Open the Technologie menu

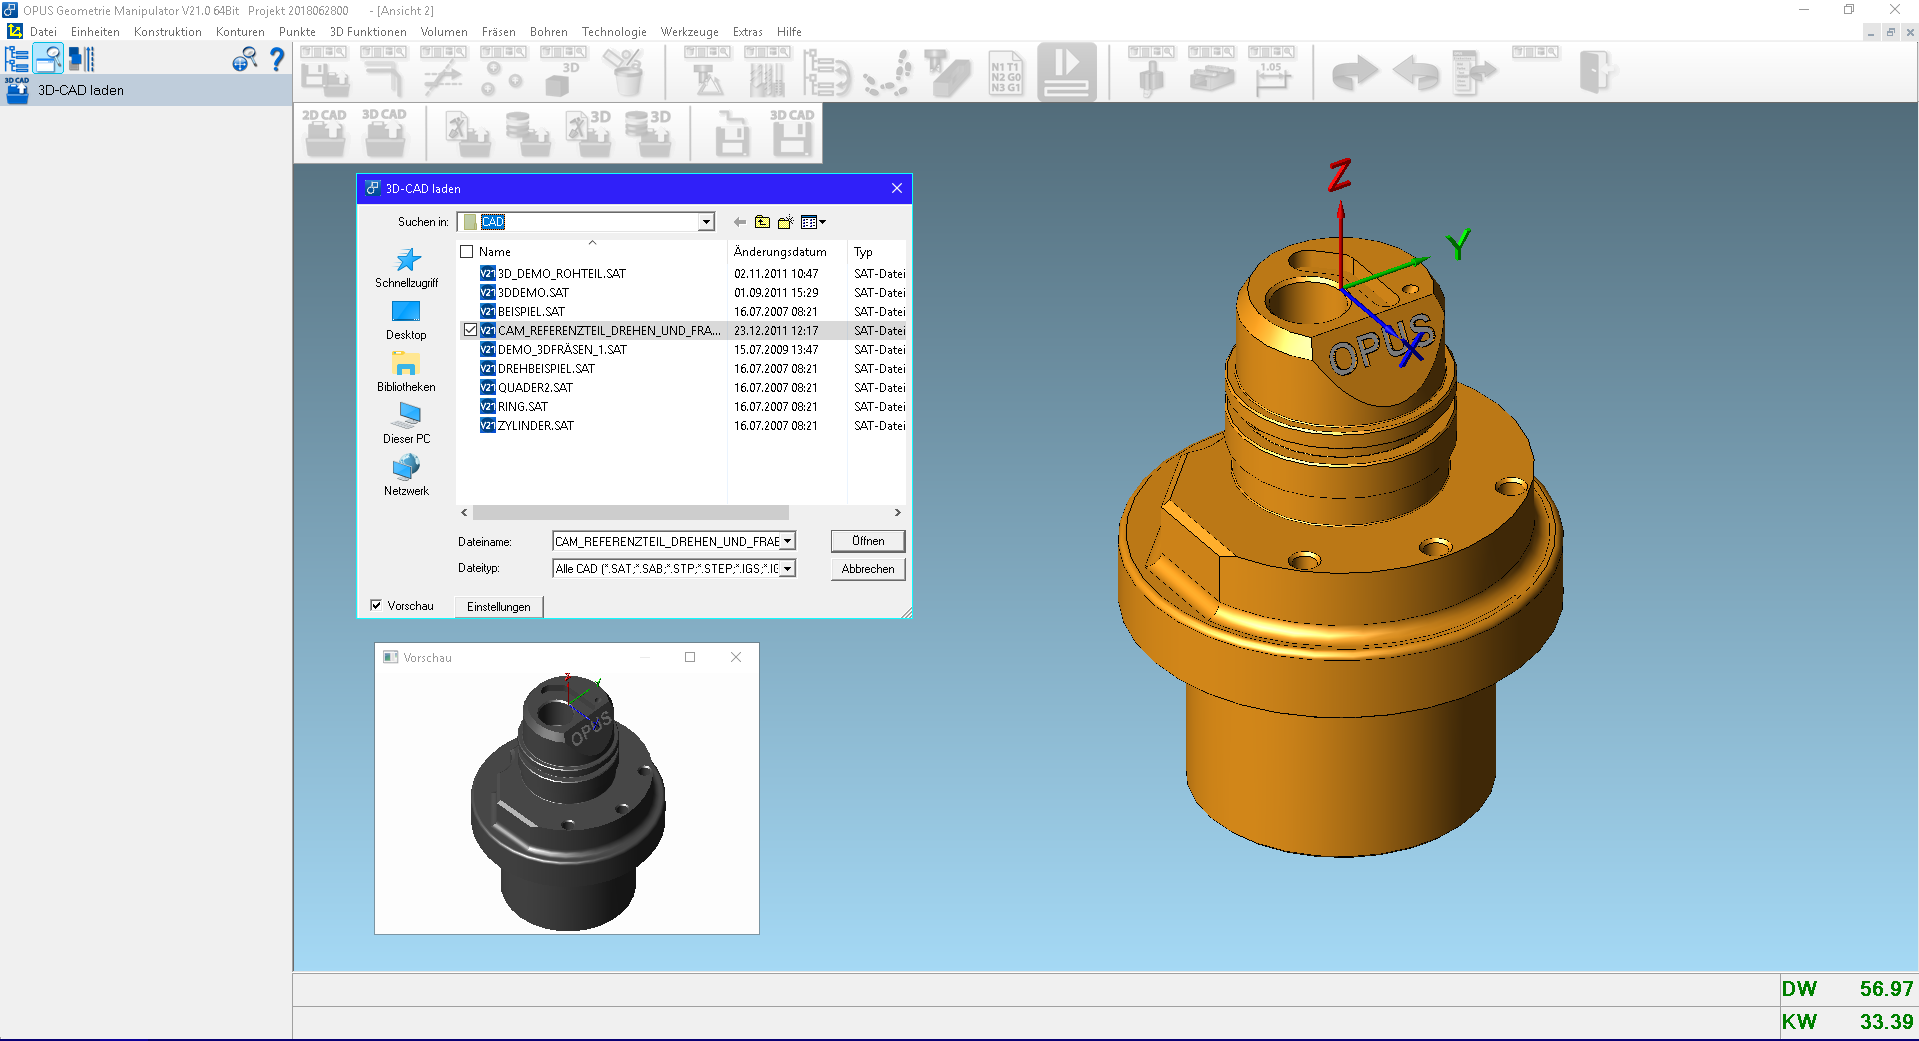[614, 32]
